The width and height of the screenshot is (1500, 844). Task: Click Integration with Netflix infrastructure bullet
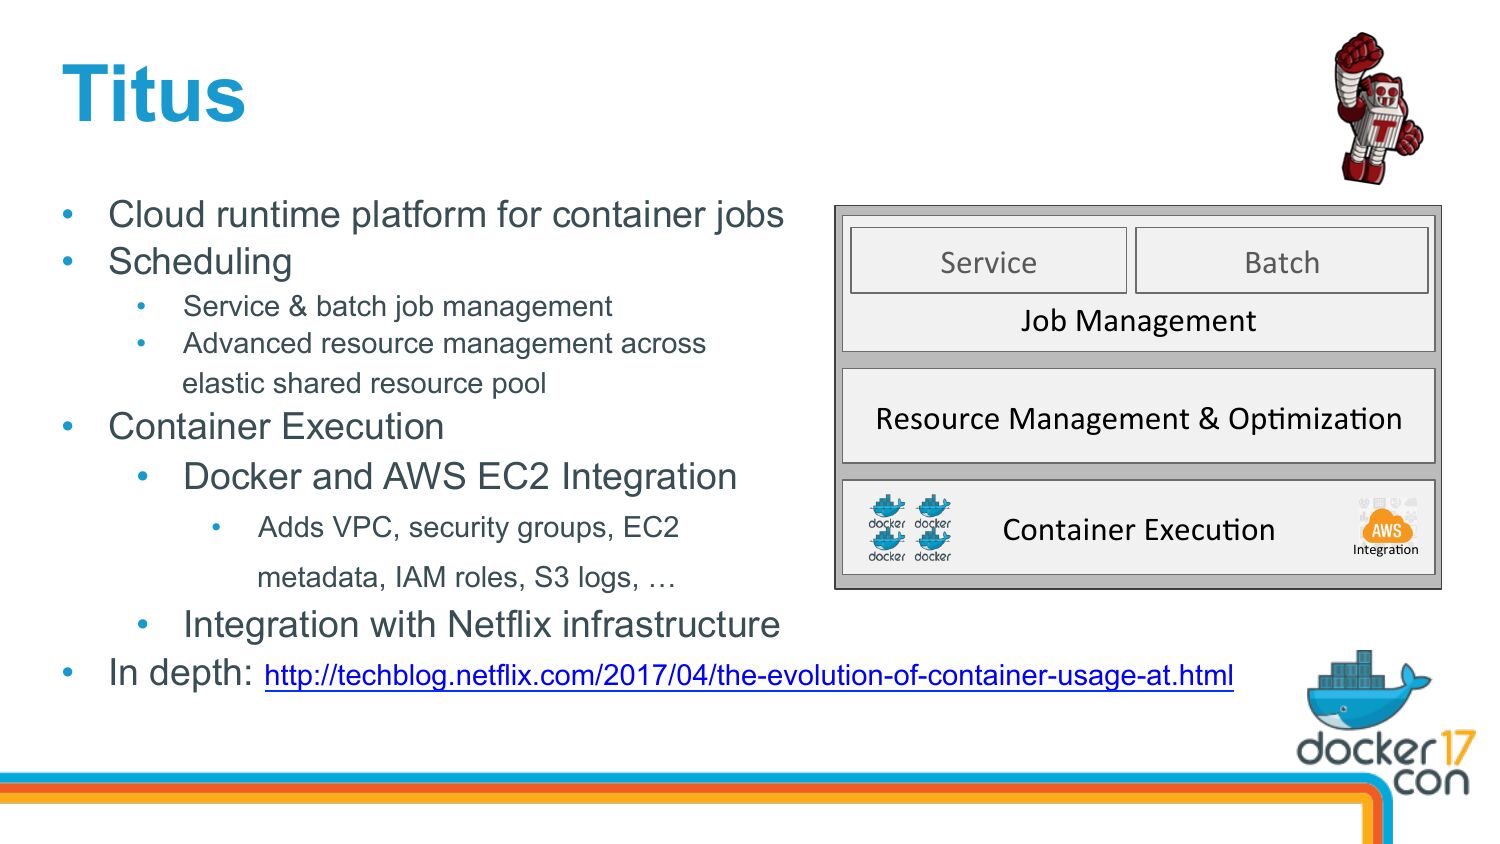pyautogui.click(x=481, y=625)
